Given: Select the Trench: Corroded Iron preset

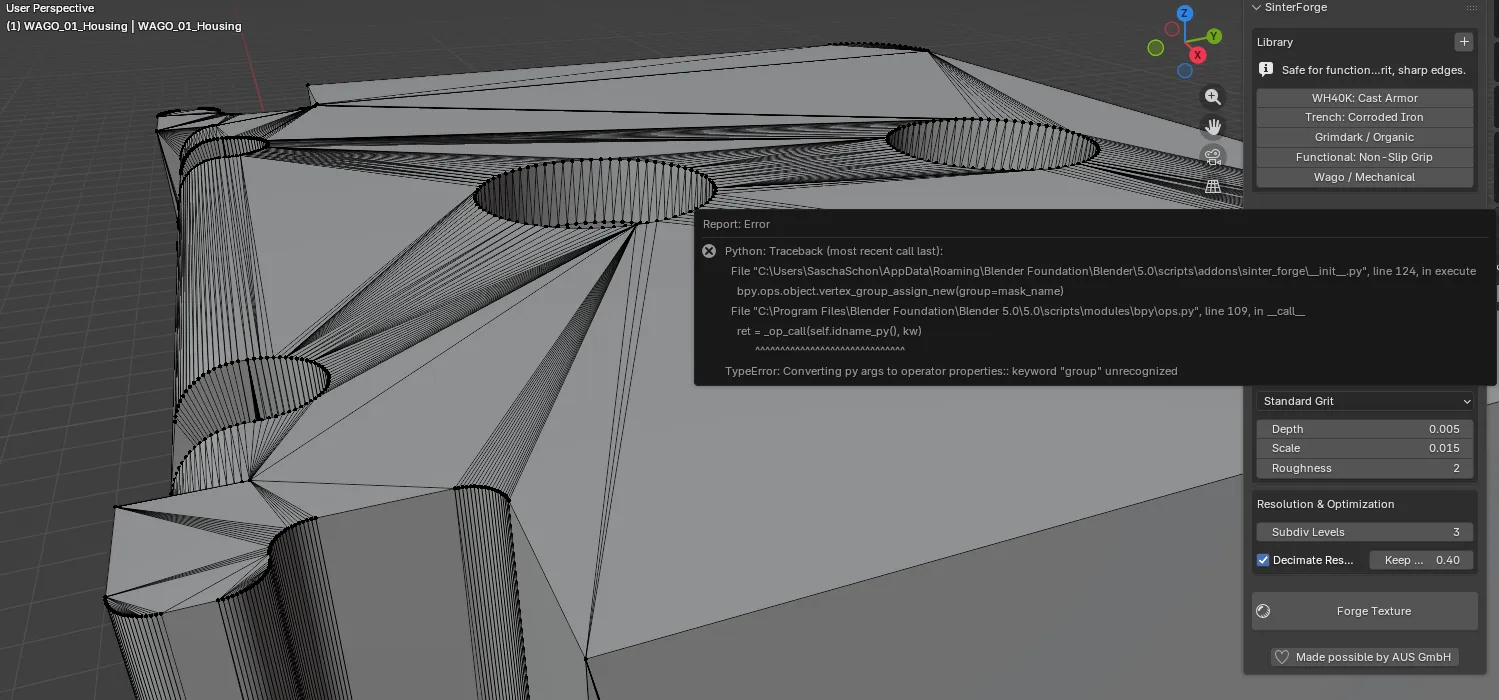Looking at the screenshot, I should coord(1364,118).
